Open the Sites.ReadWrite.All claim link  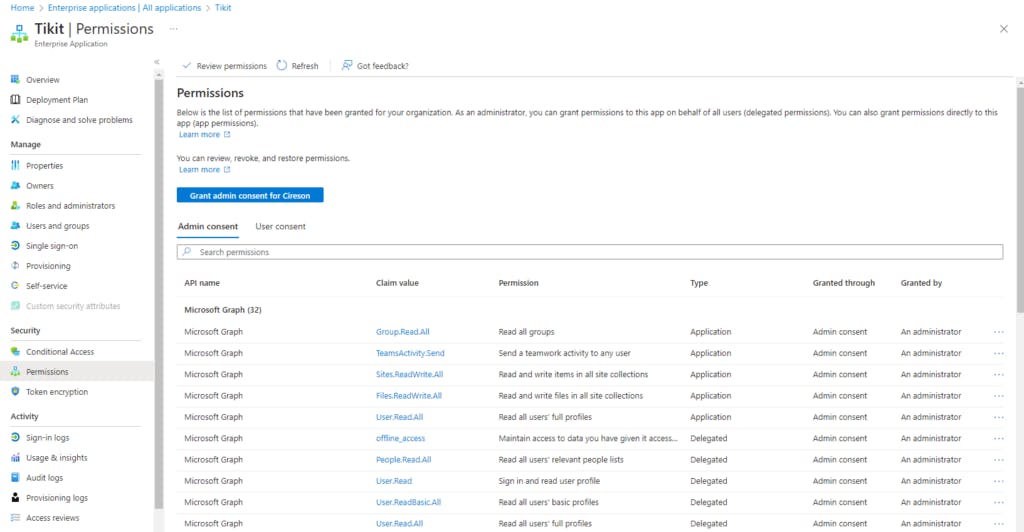point(409,375)
